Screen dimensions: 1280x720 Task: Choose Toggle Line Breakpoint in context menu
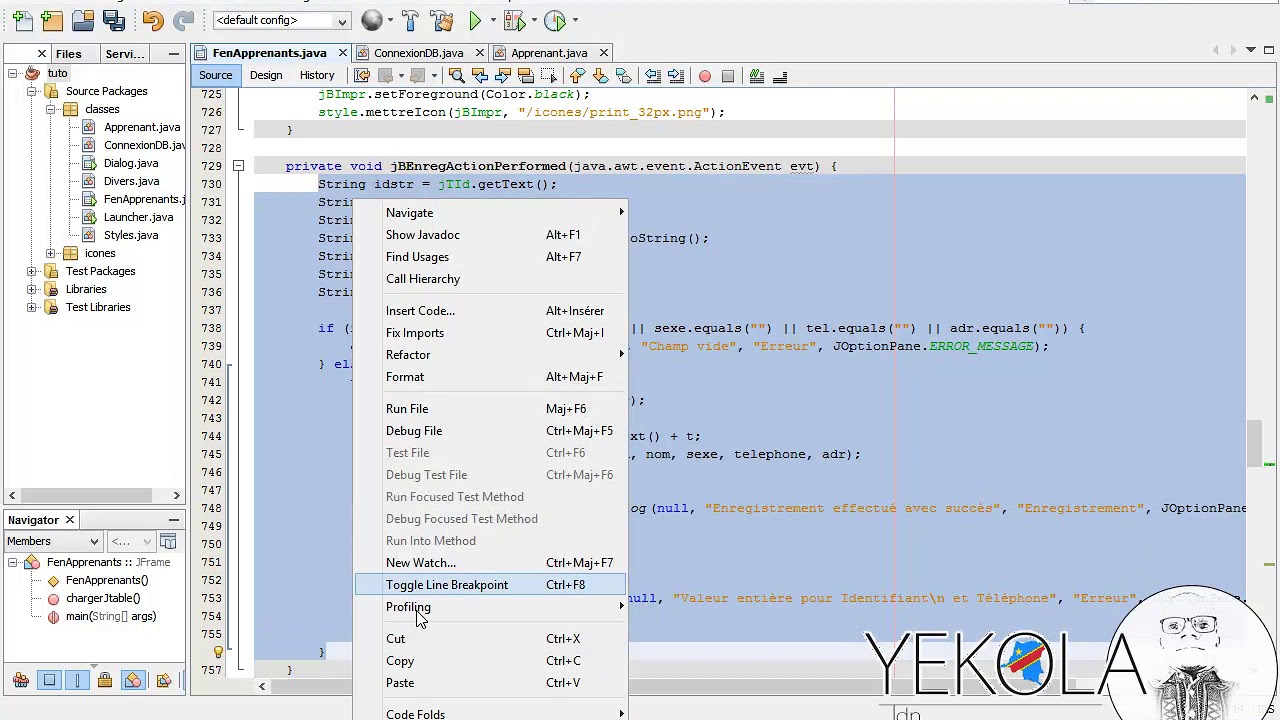tap(490, 585)
